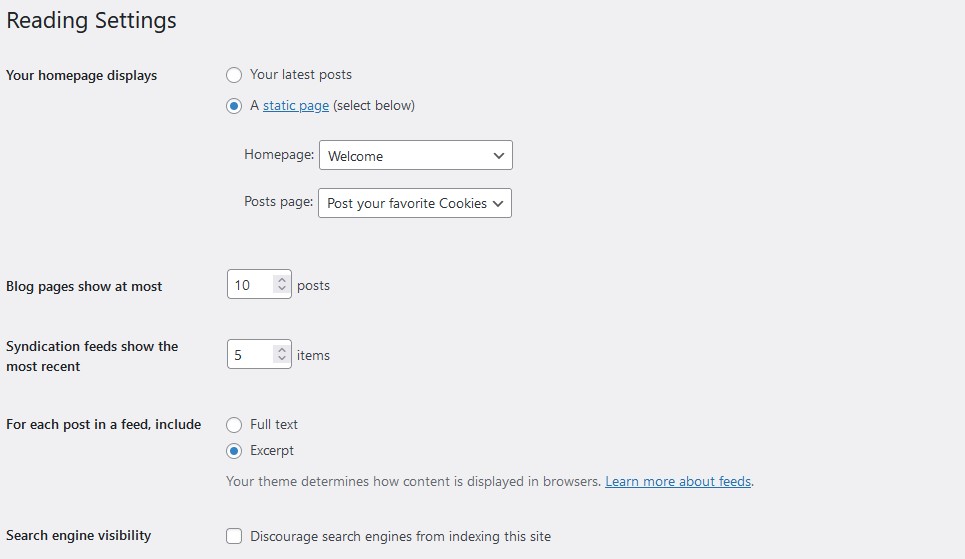Click the 'Blog pages show at most' label
This screenshot has height=559, width=965.
click(x=84, y=287)
